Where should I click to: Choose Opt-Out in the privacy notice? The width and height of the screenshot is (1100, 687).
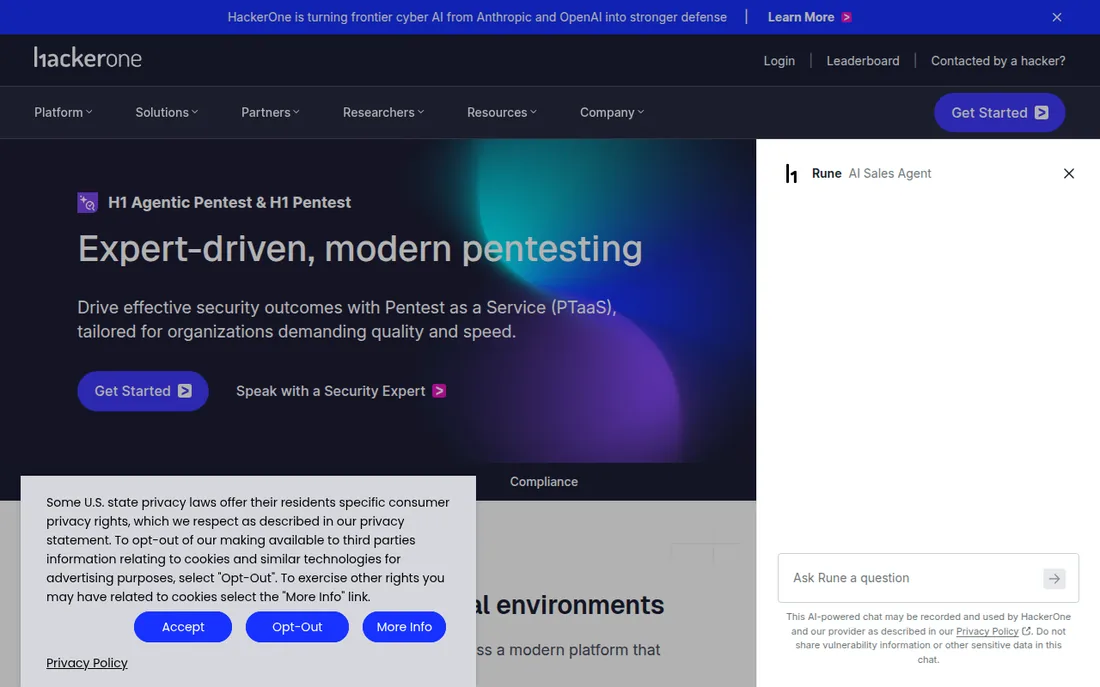297,627
